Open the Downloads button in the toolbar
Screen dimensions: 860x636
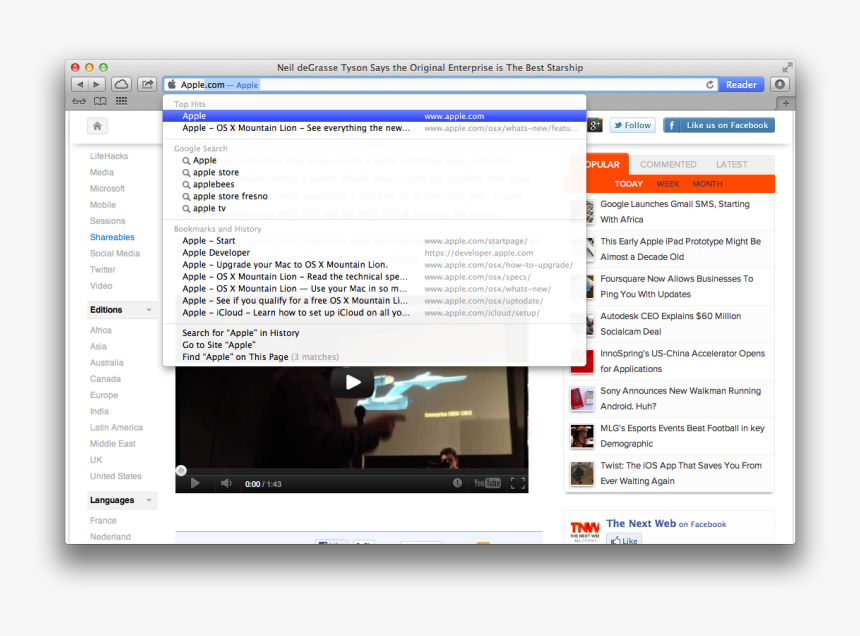coord(780,84)
